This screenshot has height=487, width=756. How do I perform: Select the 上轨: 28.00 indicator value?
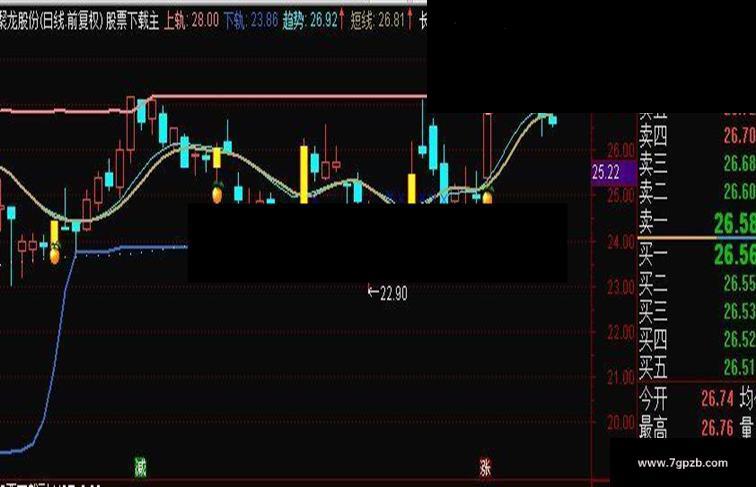(191, 21)
